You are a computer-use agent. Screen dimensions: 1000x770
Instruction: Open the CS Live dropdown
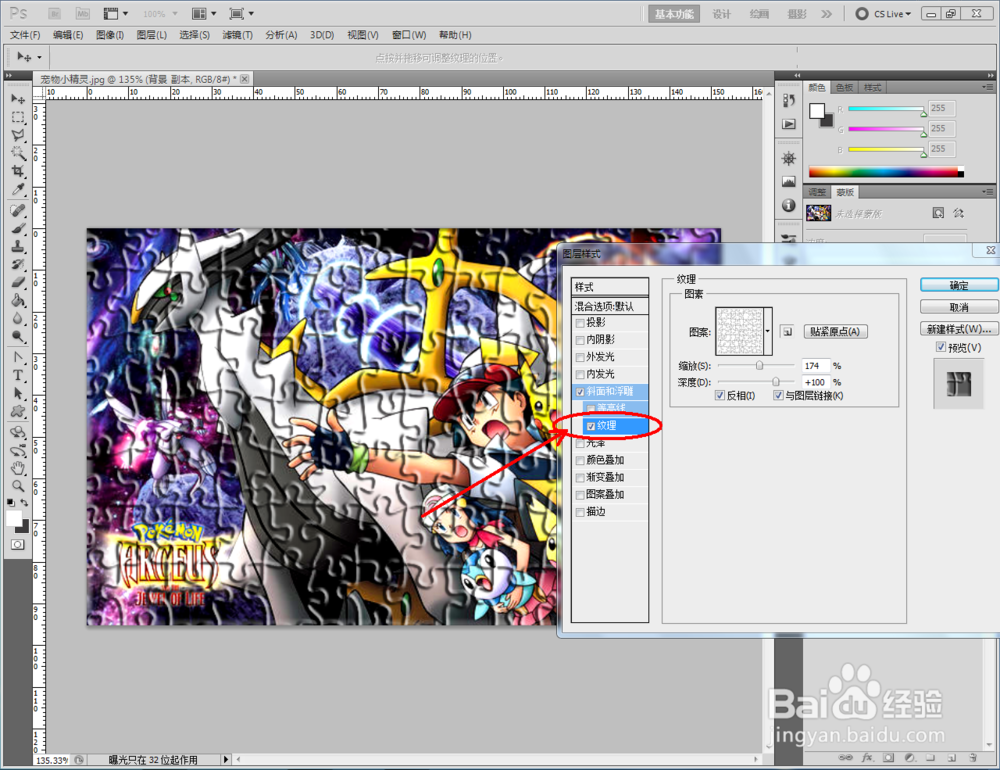point(883,13)
